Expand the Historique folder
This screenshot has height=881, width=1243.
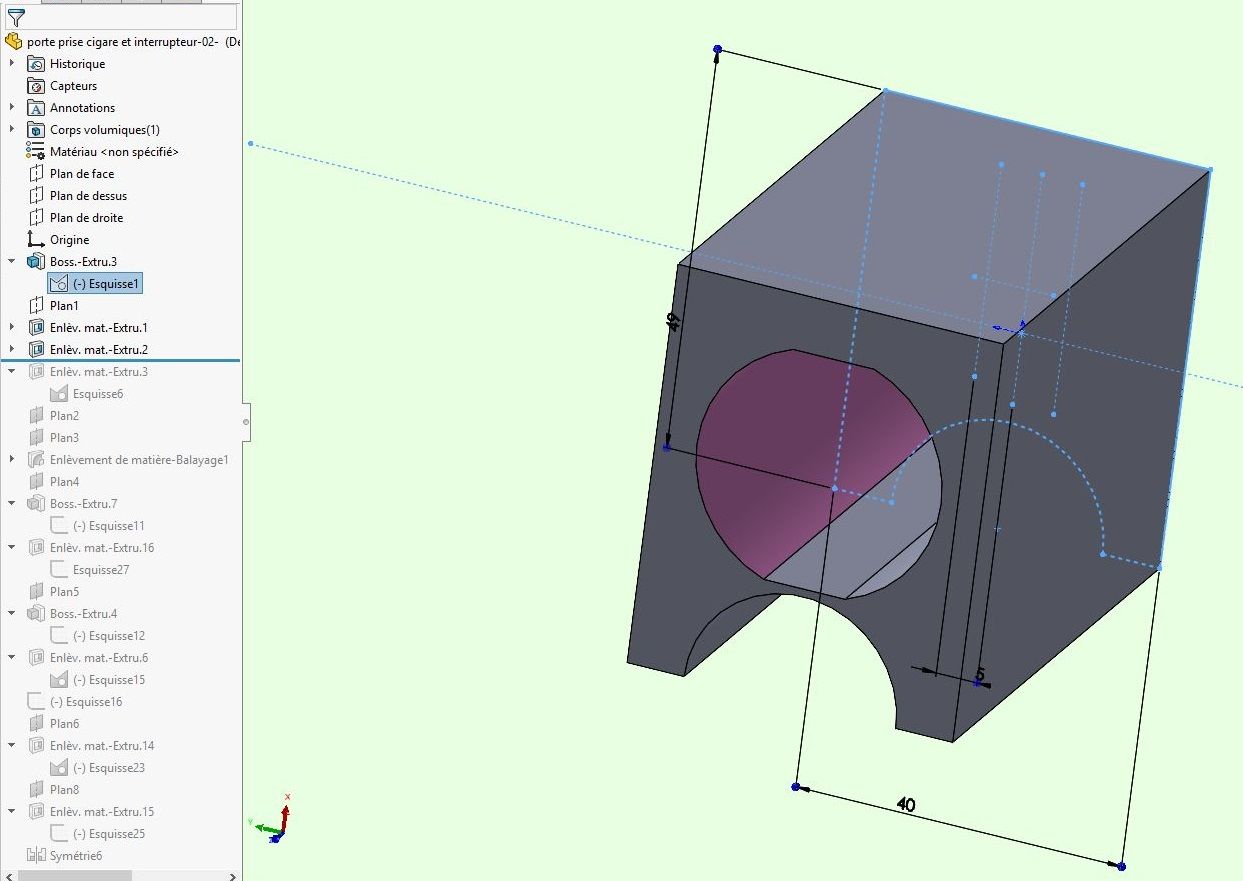pos(12,64)
